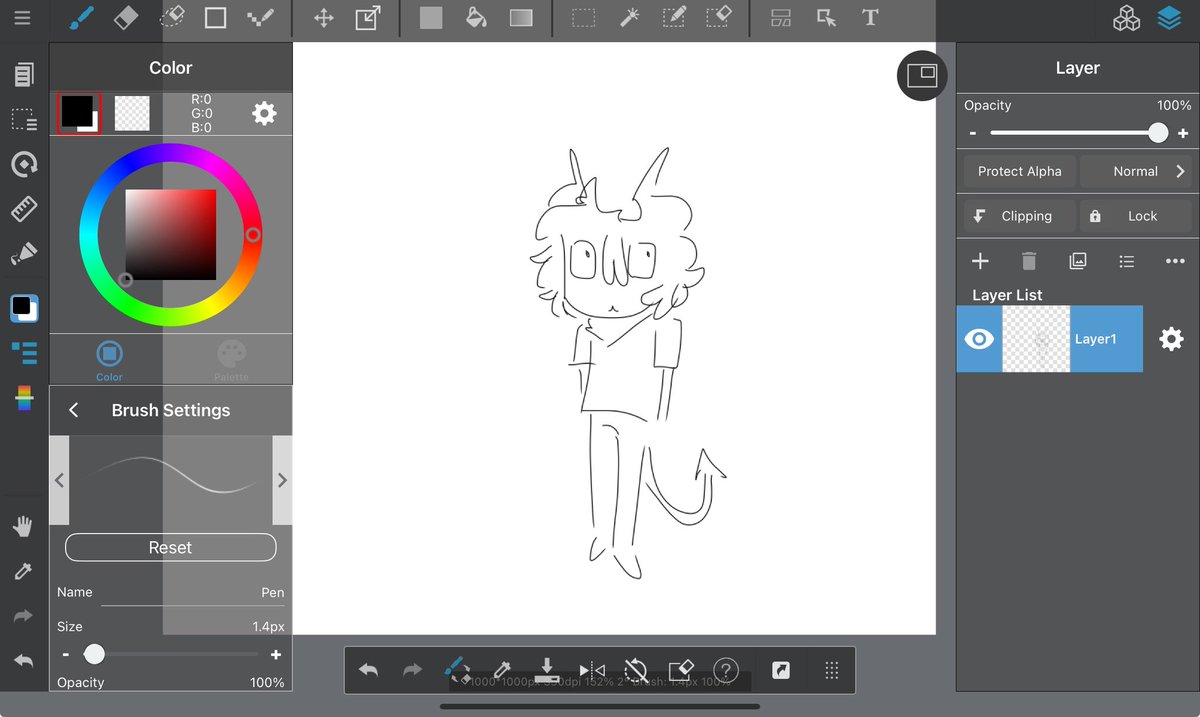The width and height of the screenshot is (1200, 717).
Task: Open selection menu icon in left sidebar
Action: pyautogui.click(x=24, y=120)
